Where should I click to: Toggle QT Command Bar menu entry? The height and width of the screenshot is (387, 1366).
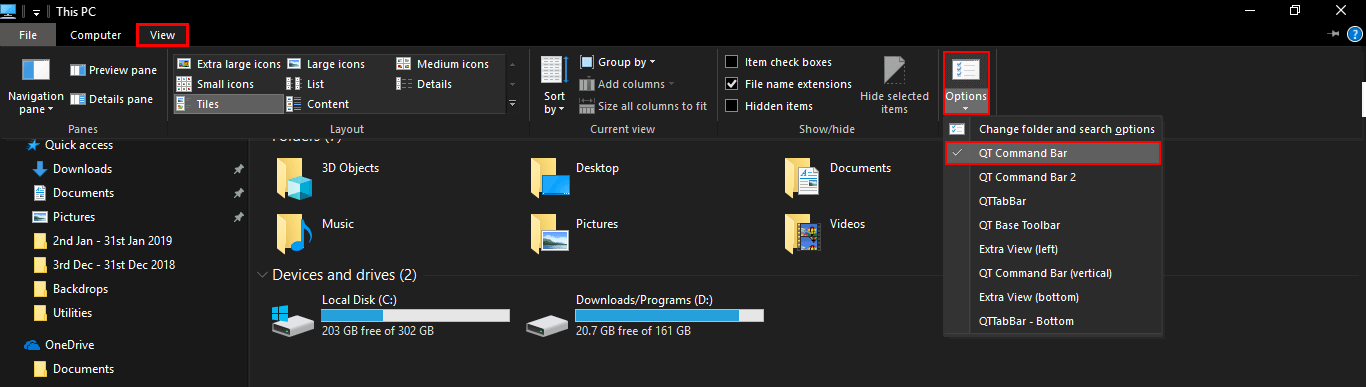point(1052,153)
